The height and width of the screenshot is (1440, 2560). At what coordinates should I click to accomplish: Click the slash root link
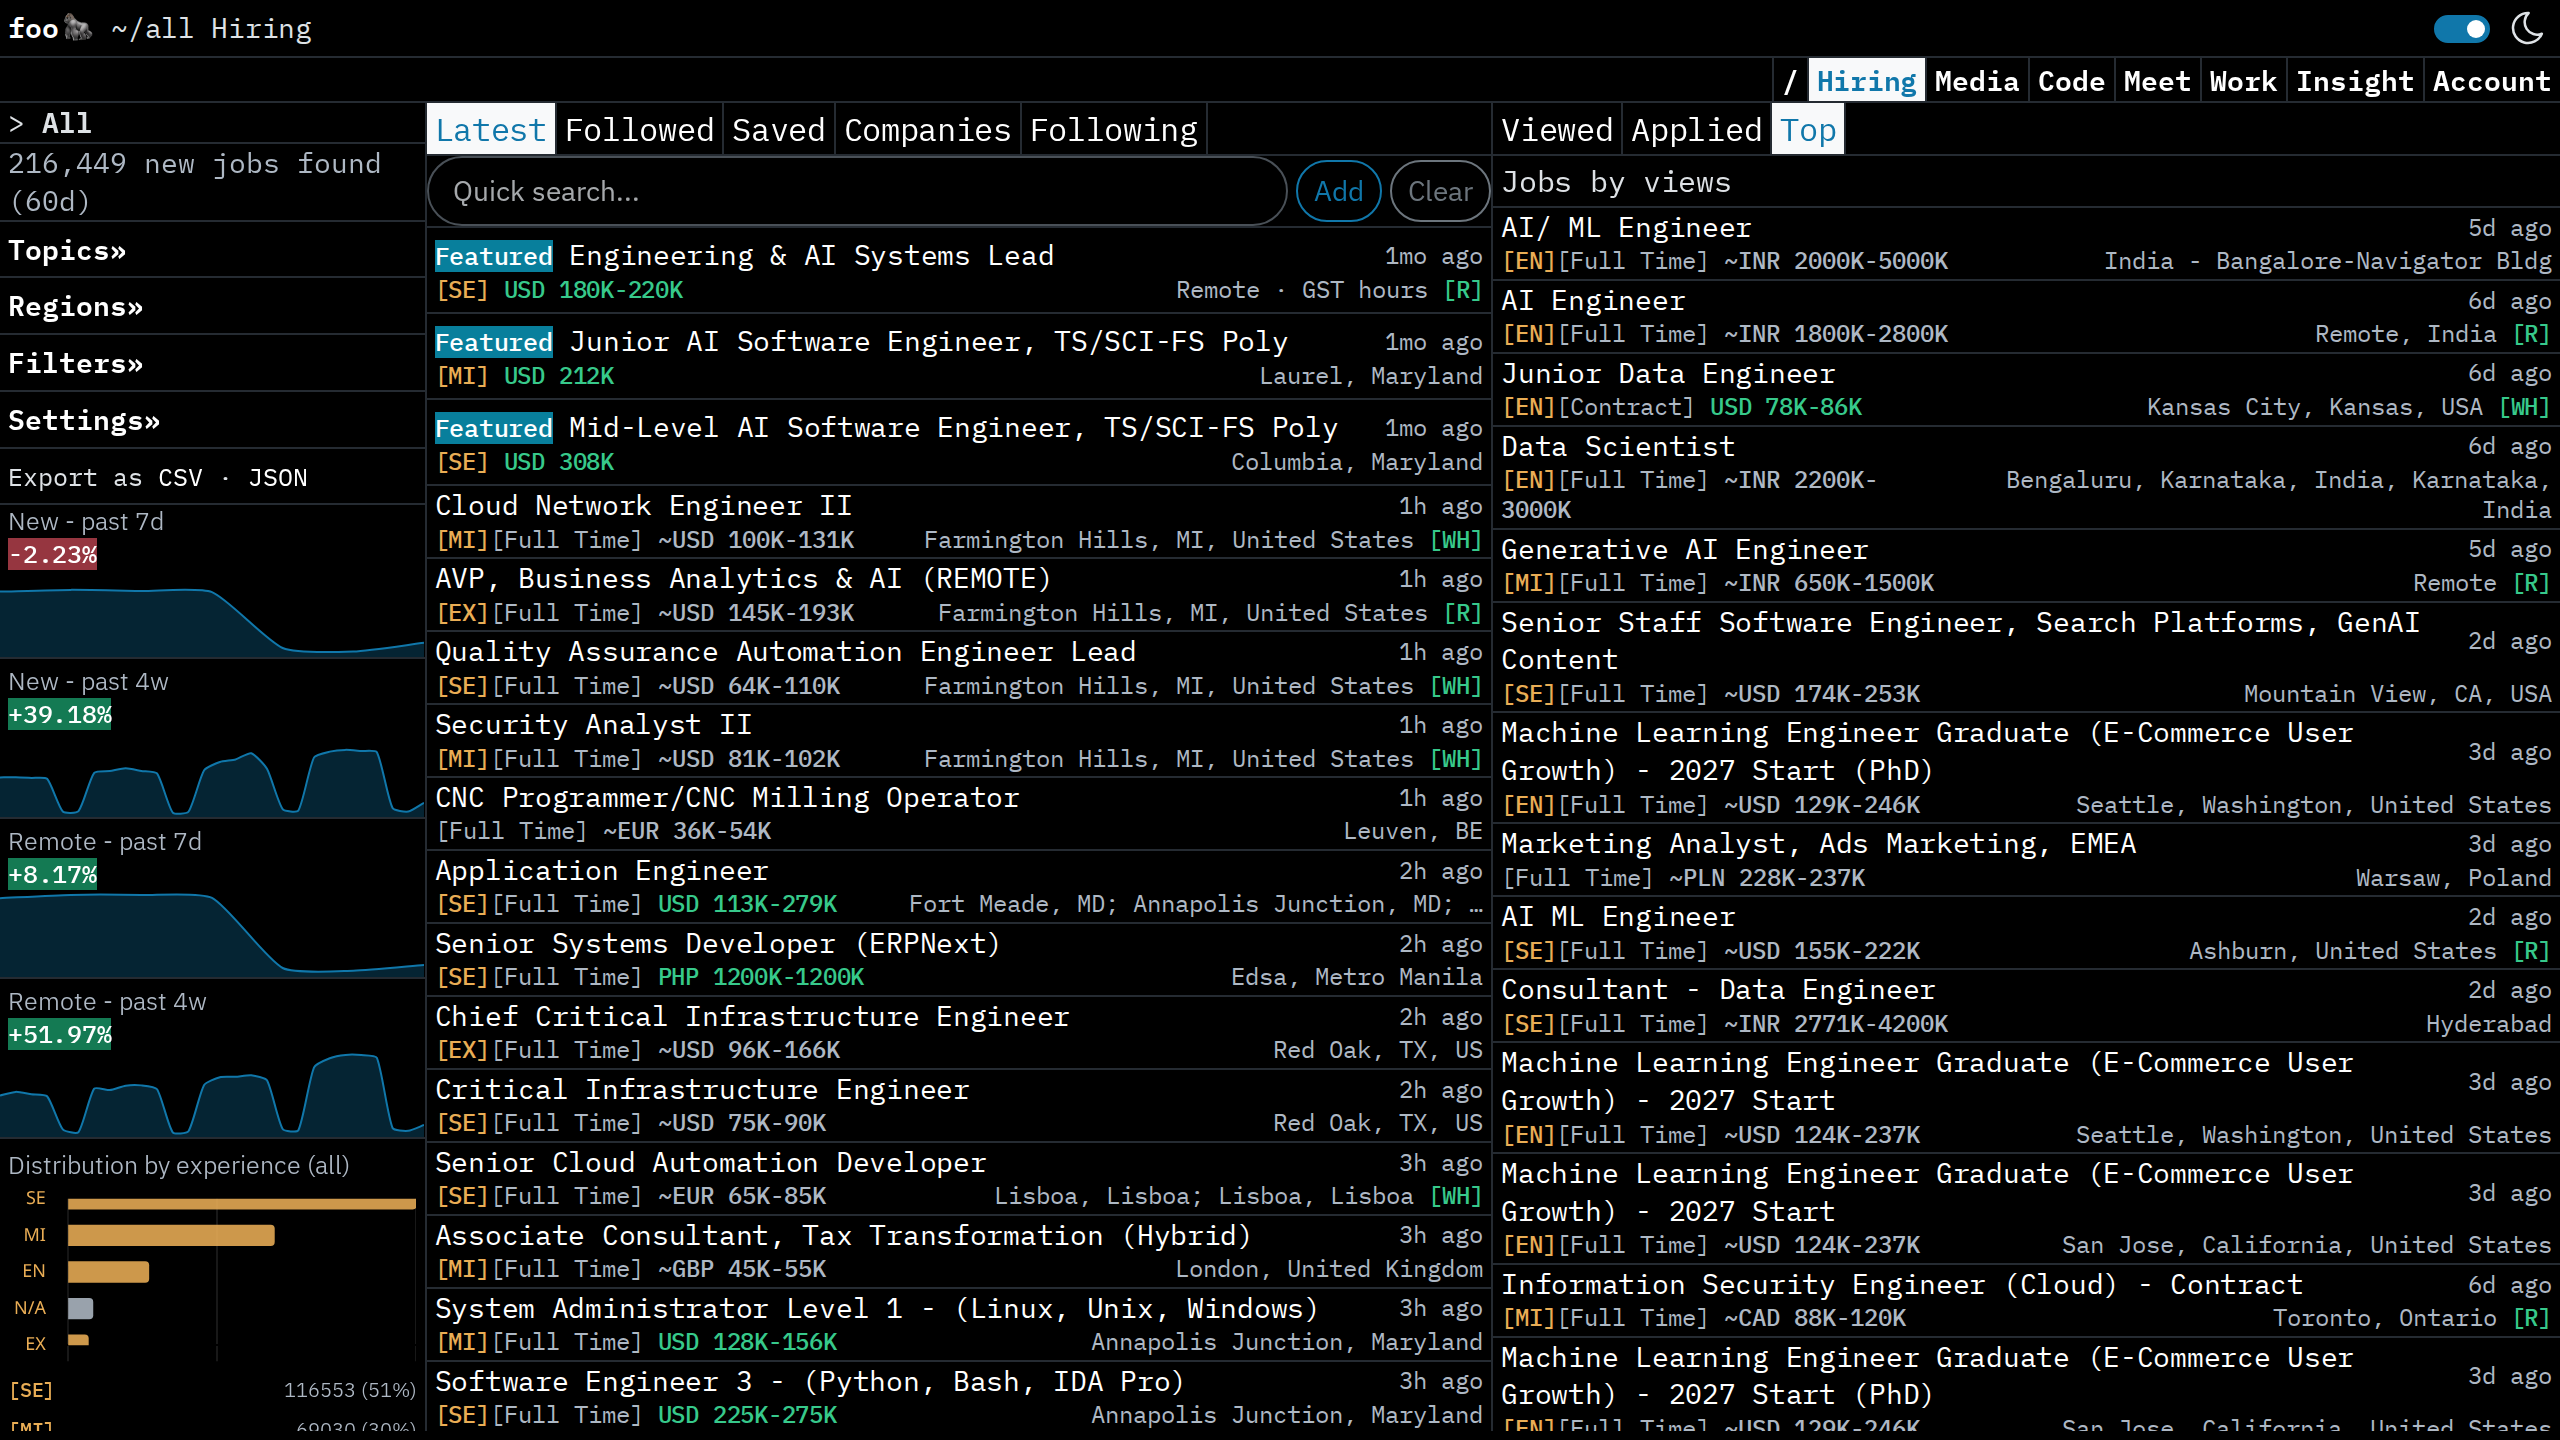click(1790, 81)
